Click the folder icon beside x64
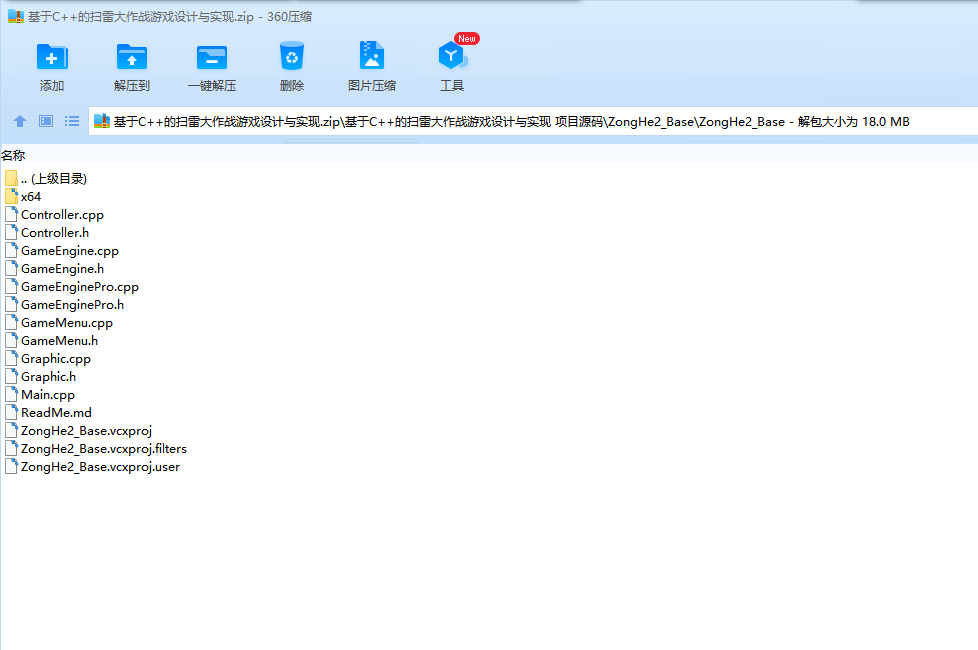 pyautogui.click(x=11, y=196)
